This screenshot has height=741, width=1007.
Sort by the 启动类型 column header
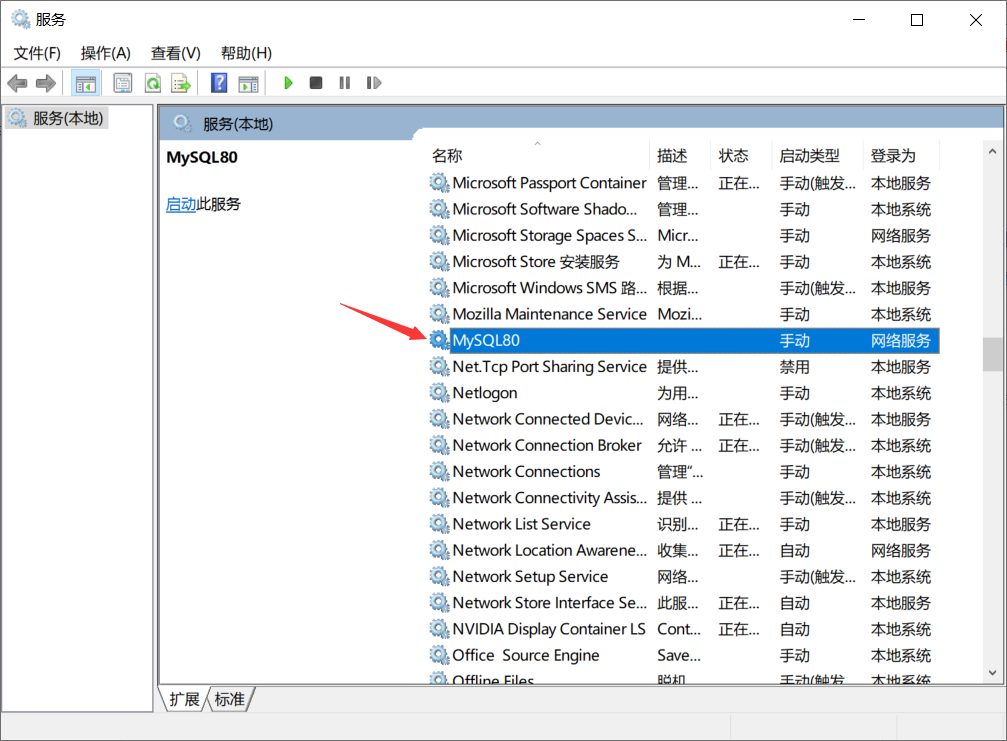[816, 155]
